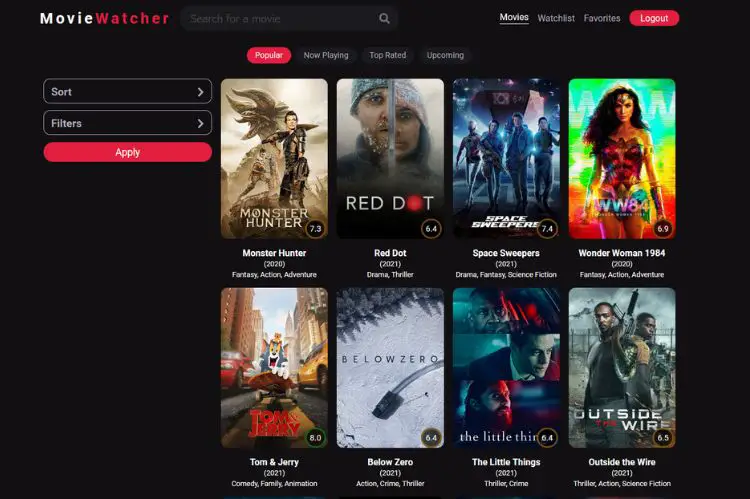Open the Wonder Woman 1984 poster
This screenshot has height=499, width=750.
622,158
